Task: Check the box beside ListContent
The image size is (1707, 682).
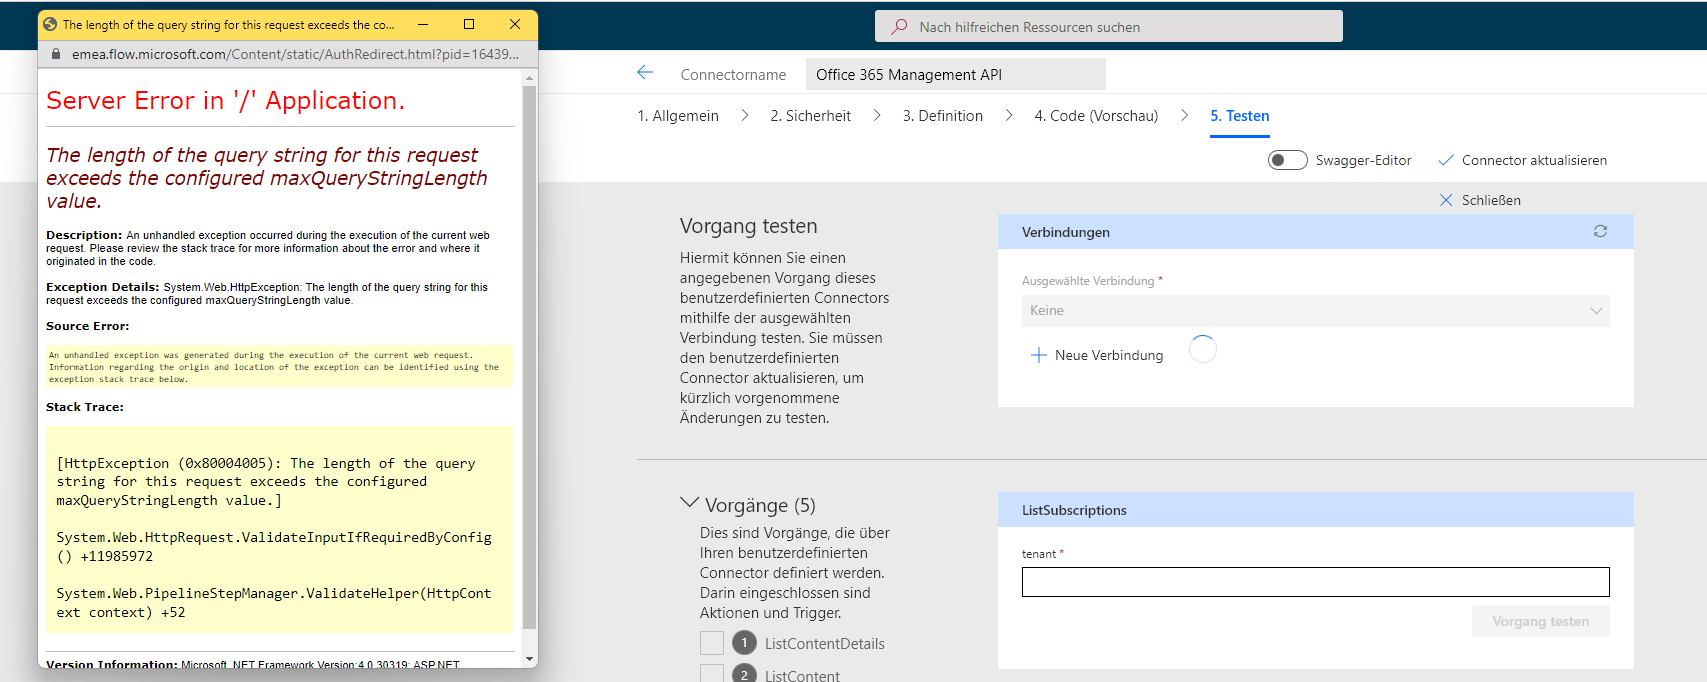Action: click(712, 673)
